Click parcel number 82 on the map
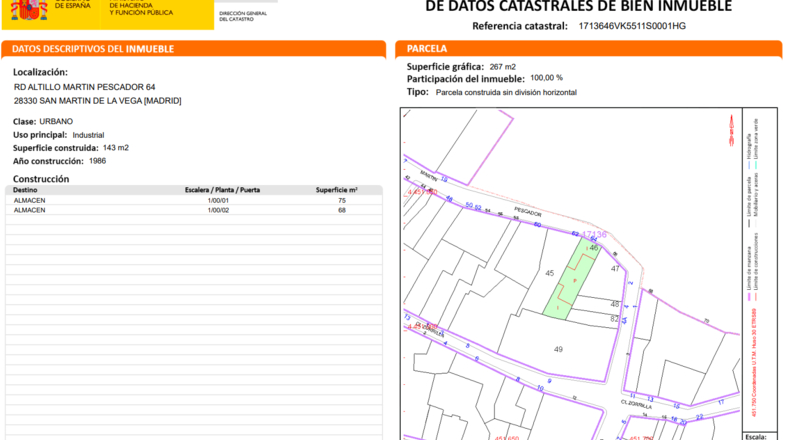The height and width of the screenshot is (440, 790). click(x=614, y=319)
